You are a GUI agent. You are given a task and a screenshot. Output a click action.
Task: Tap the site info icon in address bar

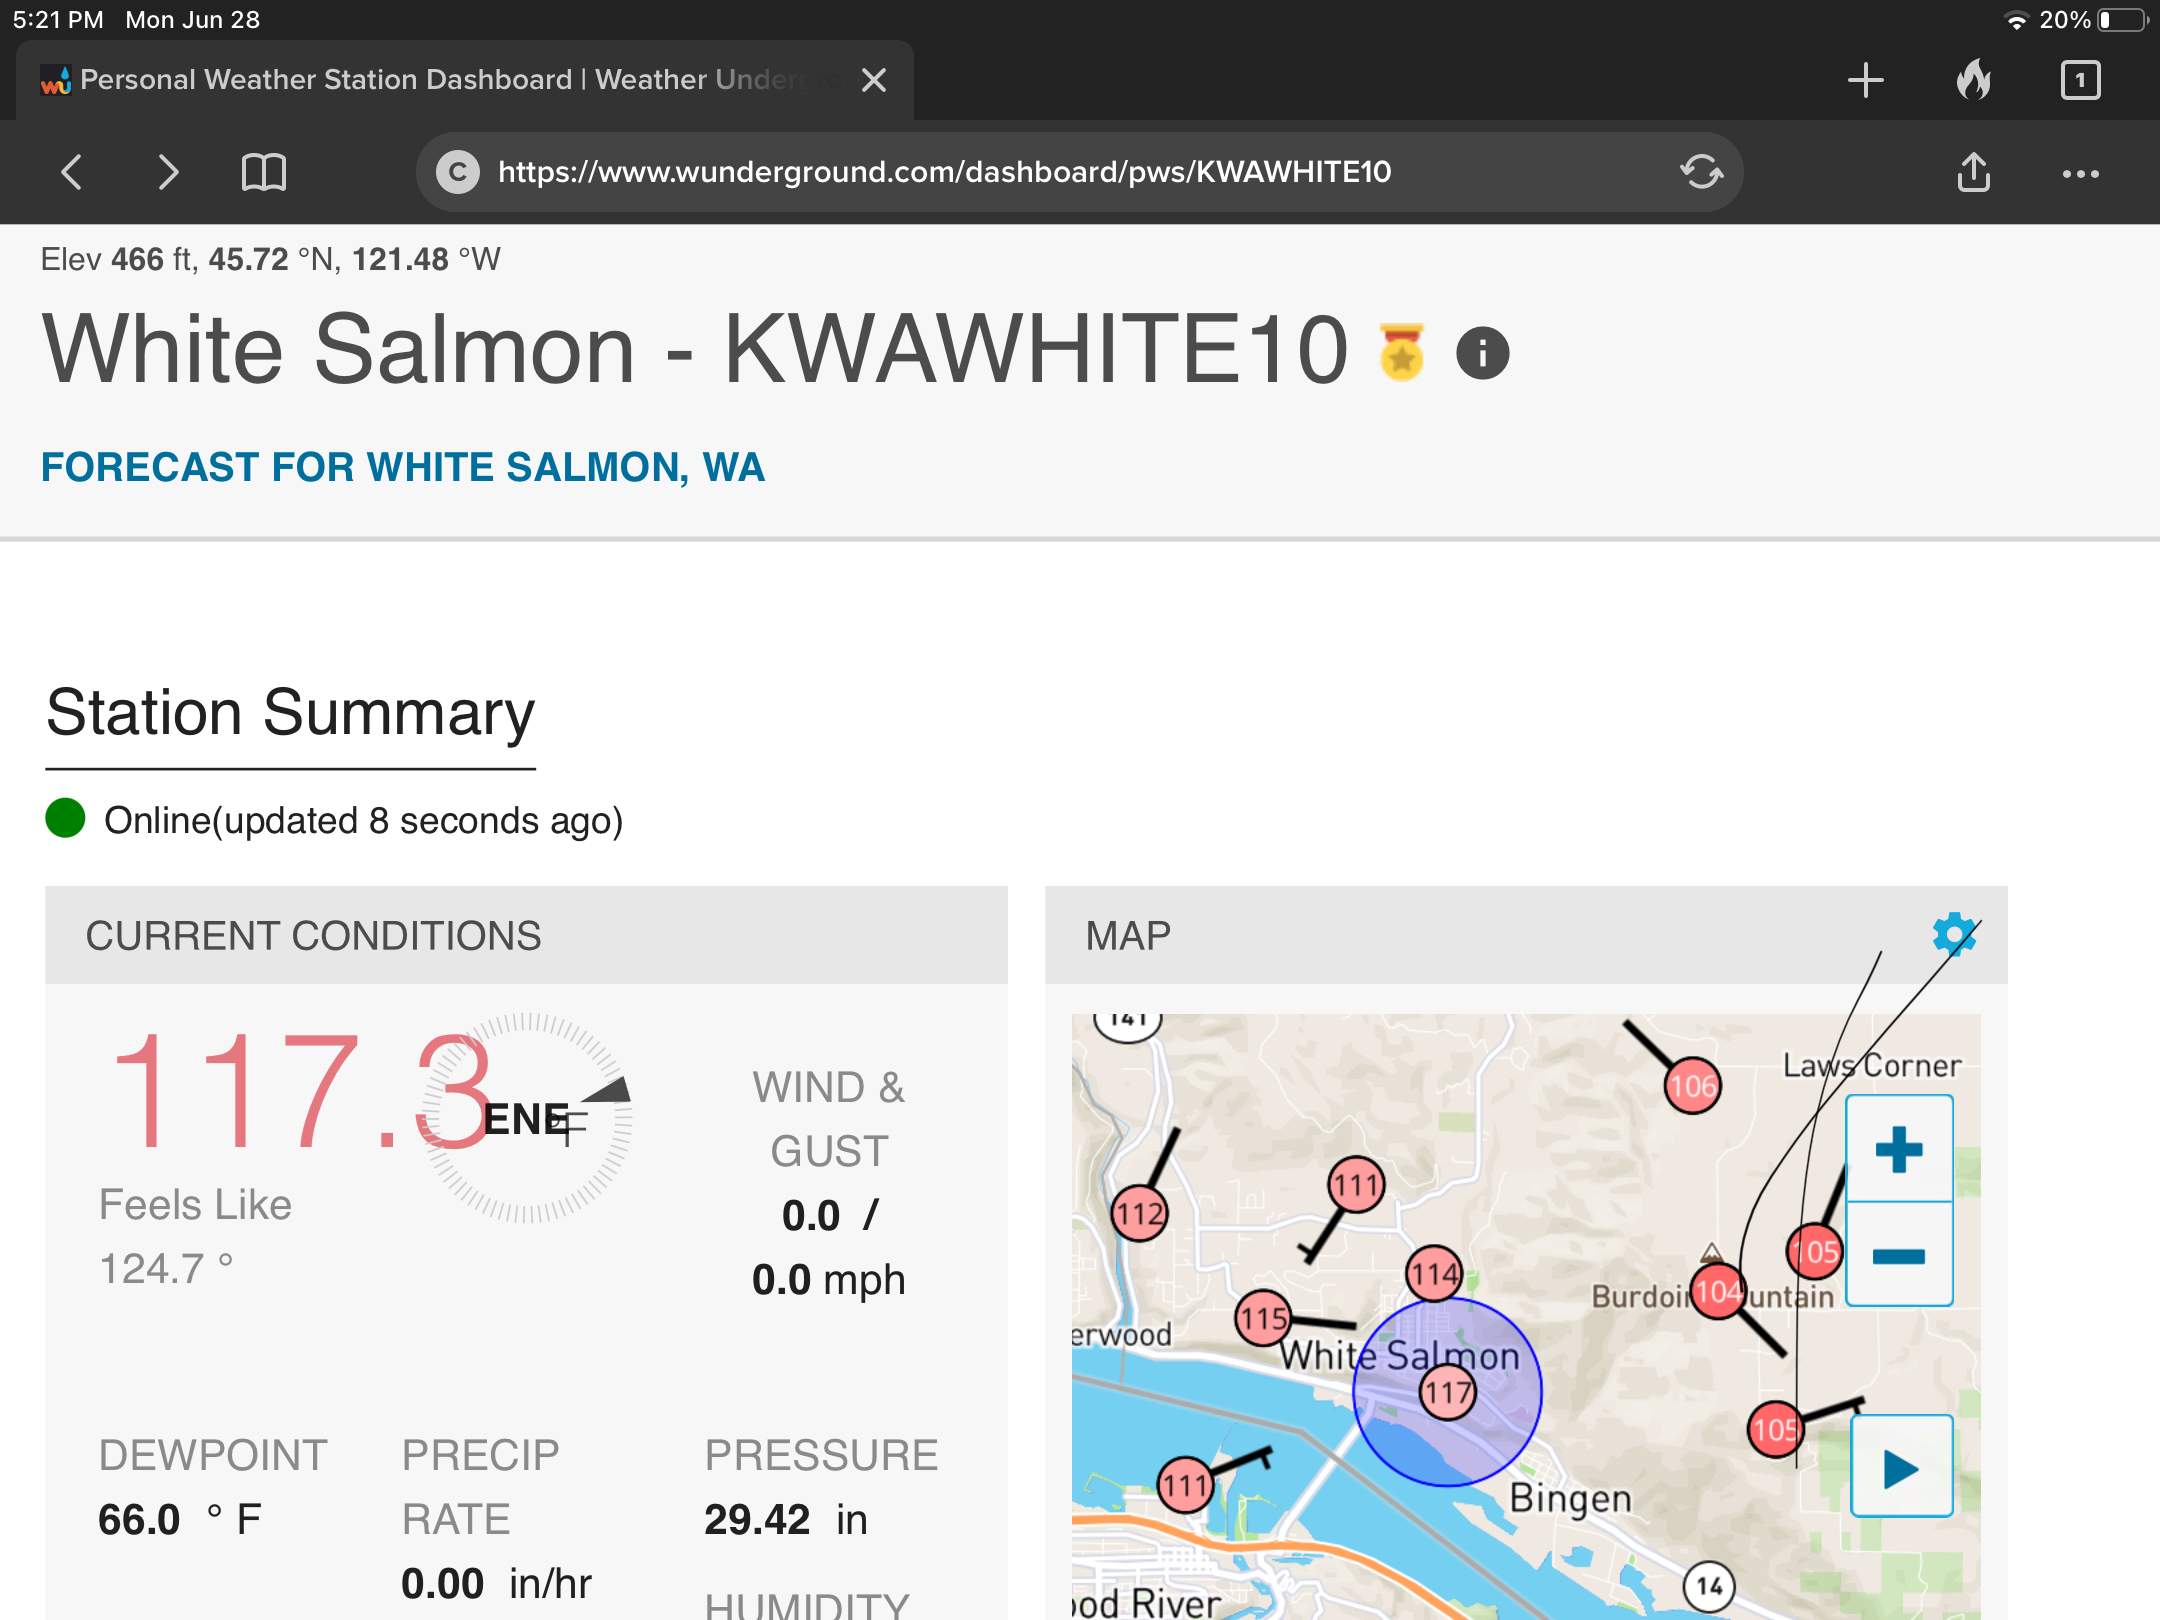(x=458, y=172)
